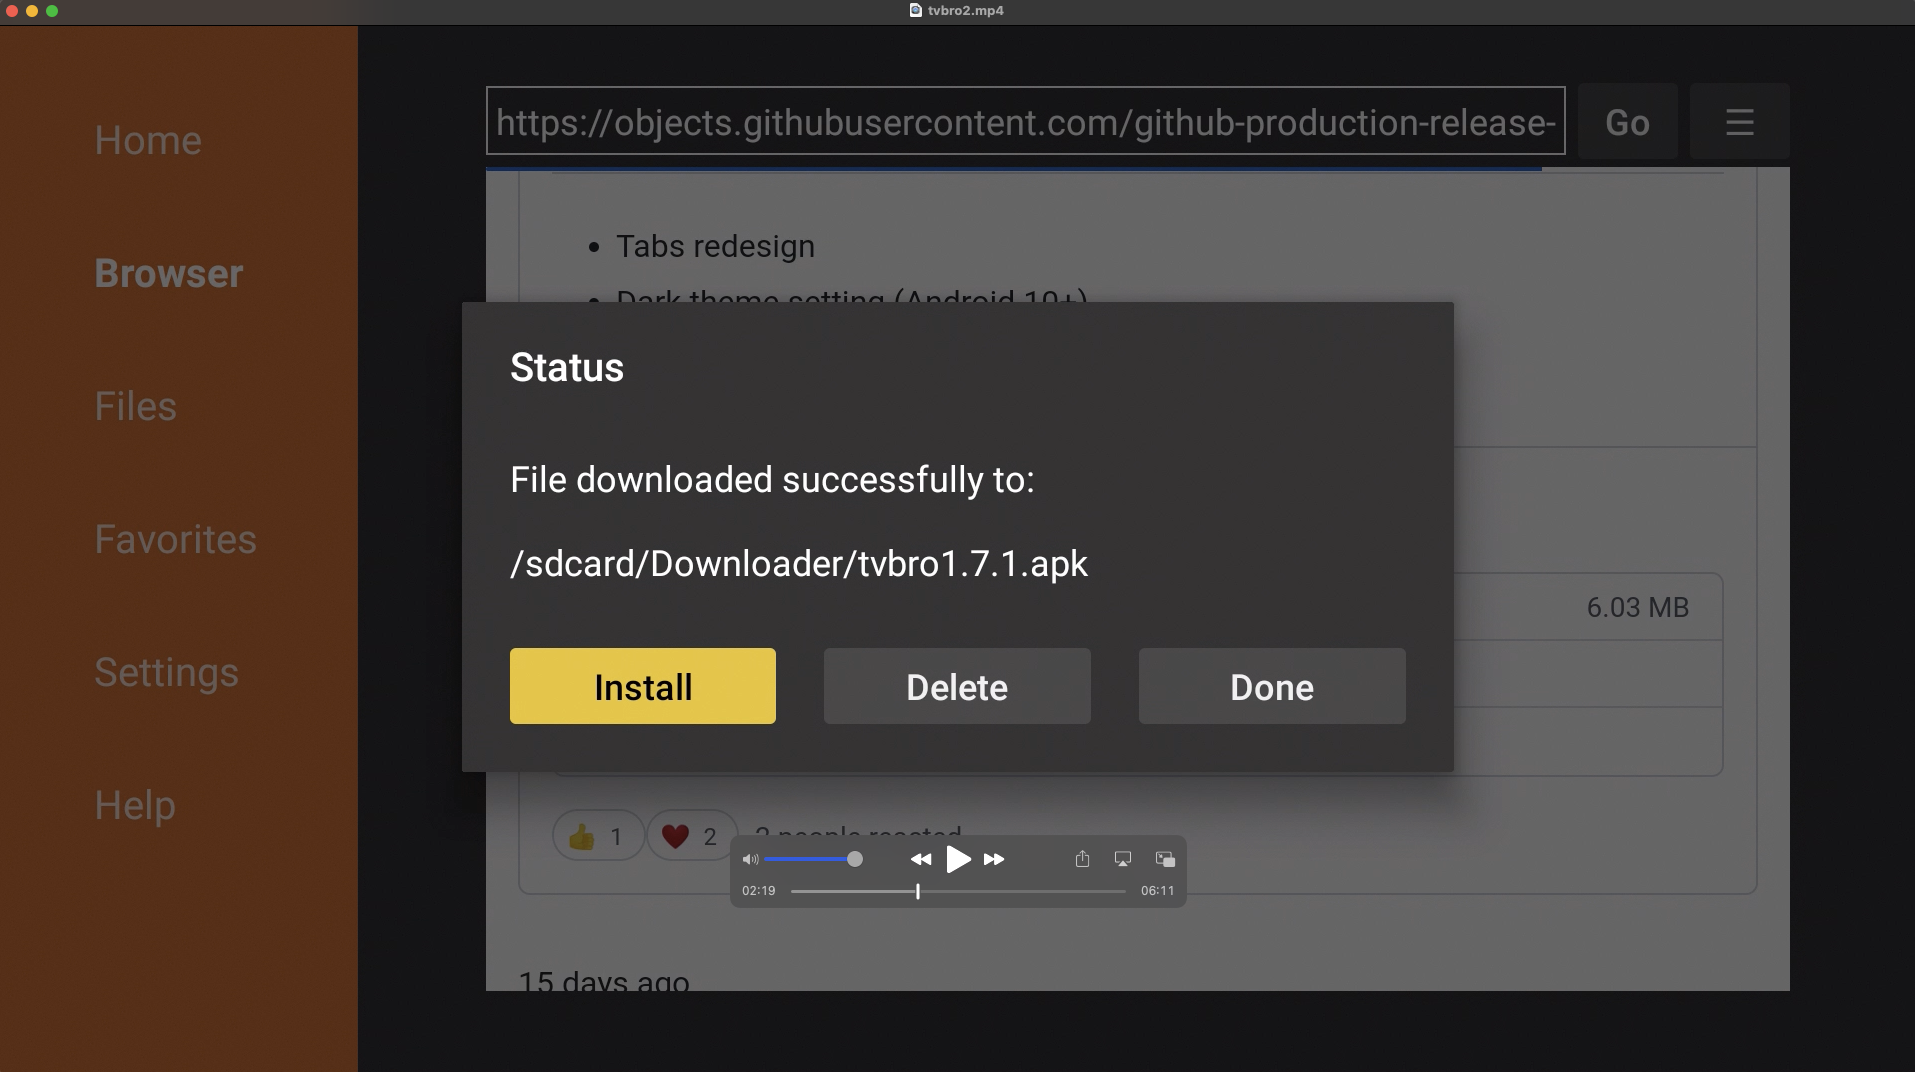Open Settings in the sidebar
Image resolution: width=1915 pixels, height=1072 pixels.
click(167, 672)
